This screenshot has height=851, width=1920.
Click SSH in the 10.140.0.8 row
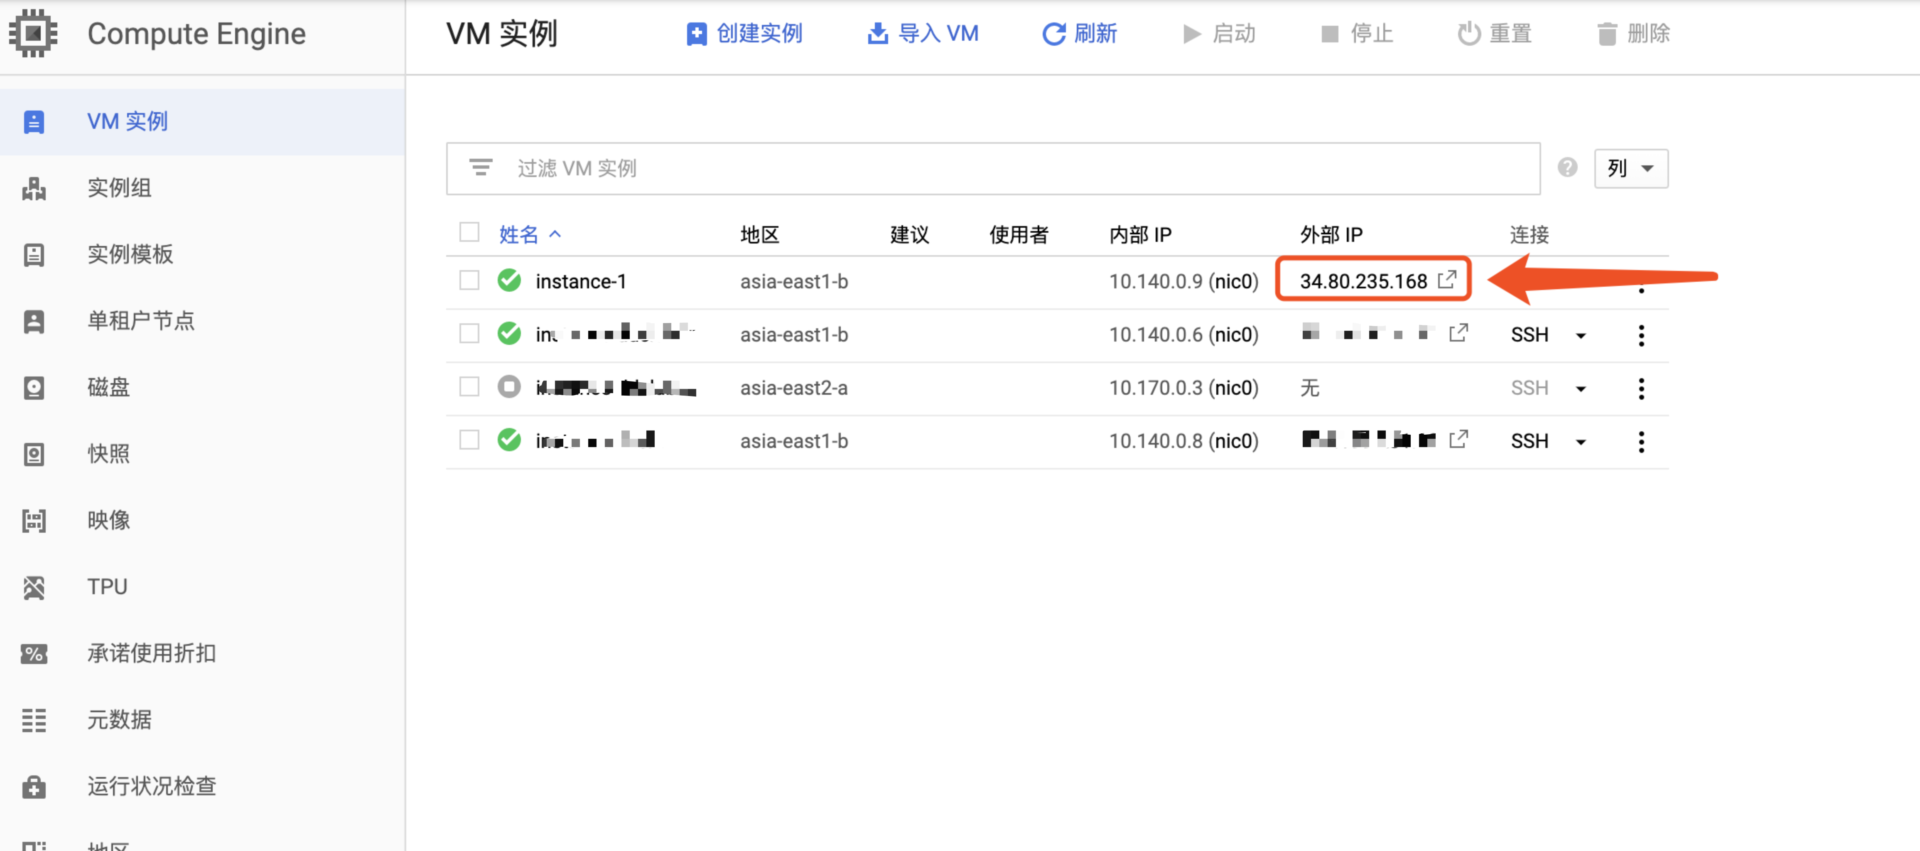point(1530,441)
